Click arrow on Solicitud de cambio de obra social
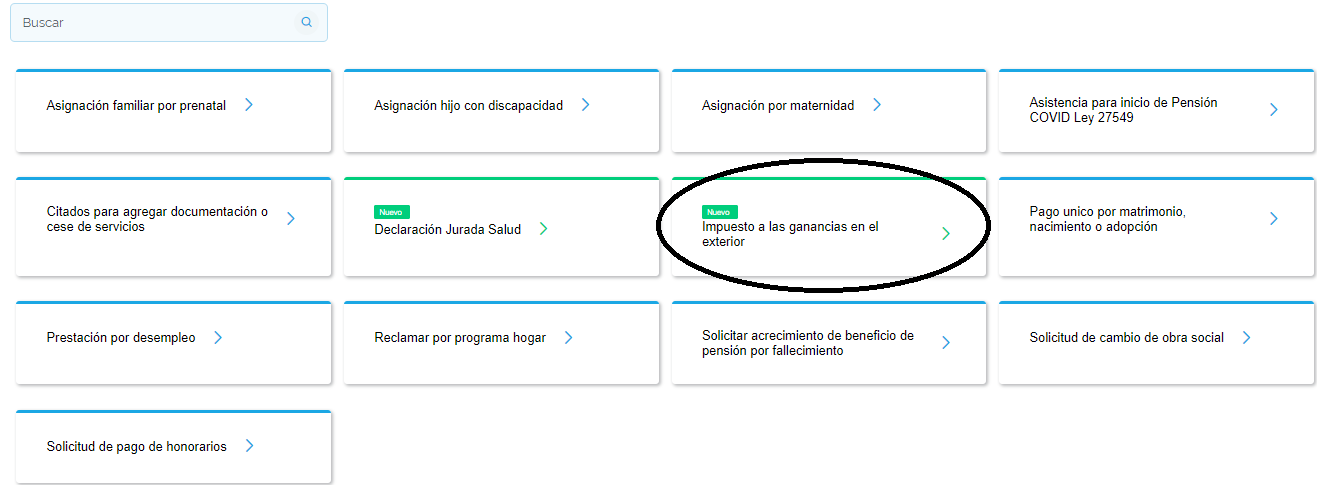Screen dimensions: 1317x485 (1246, 338)
